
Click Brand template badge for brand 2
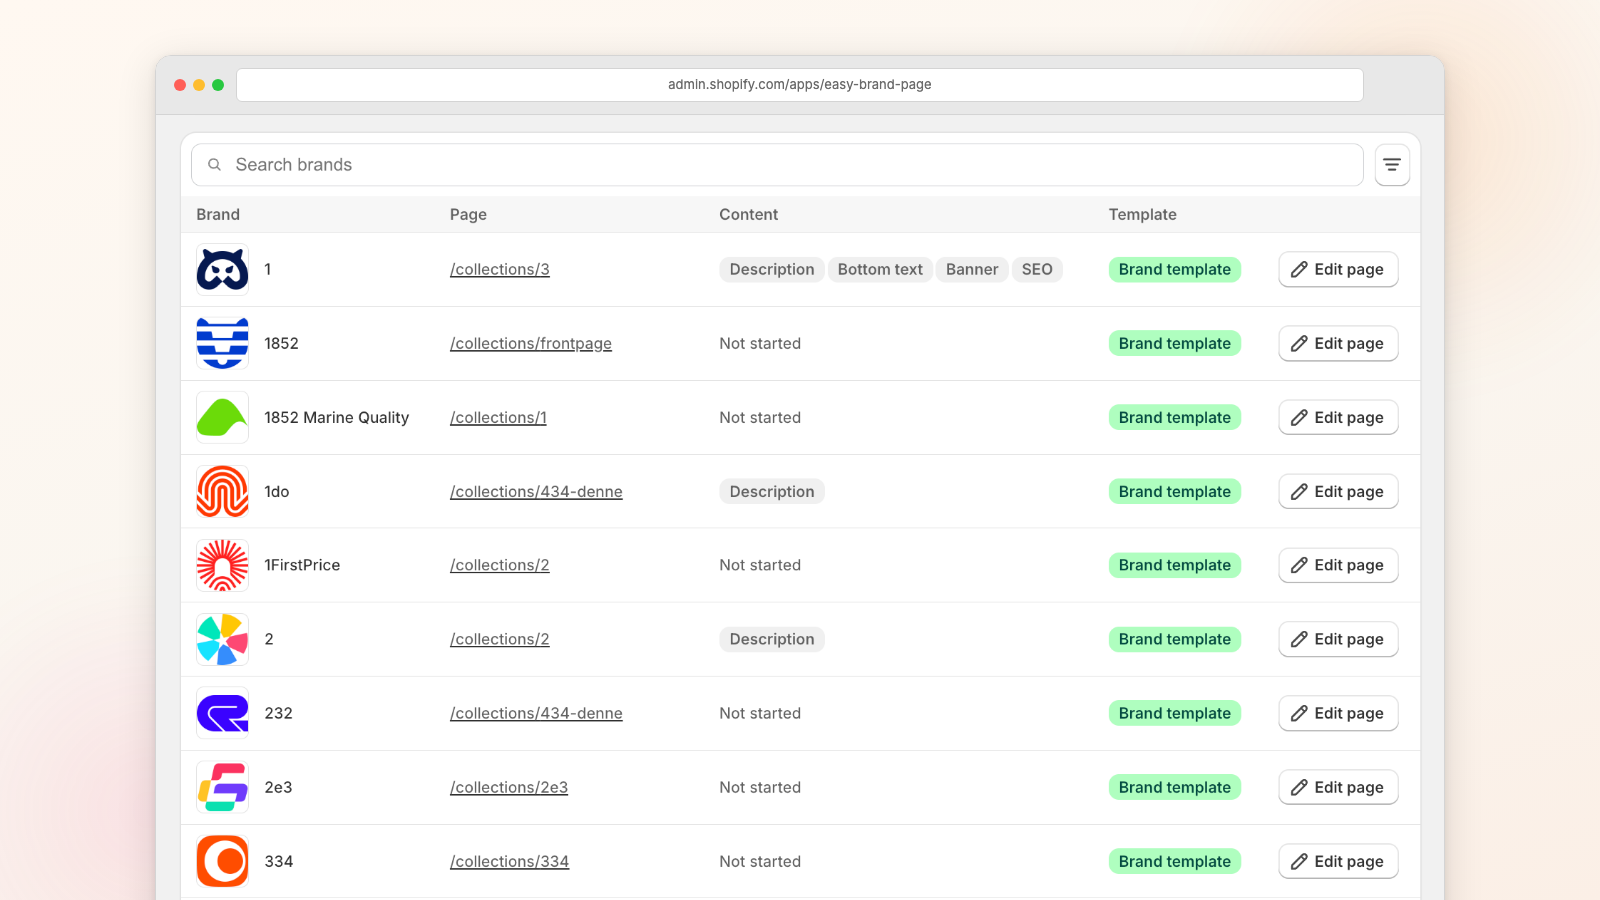click(x=1175, y=639)
